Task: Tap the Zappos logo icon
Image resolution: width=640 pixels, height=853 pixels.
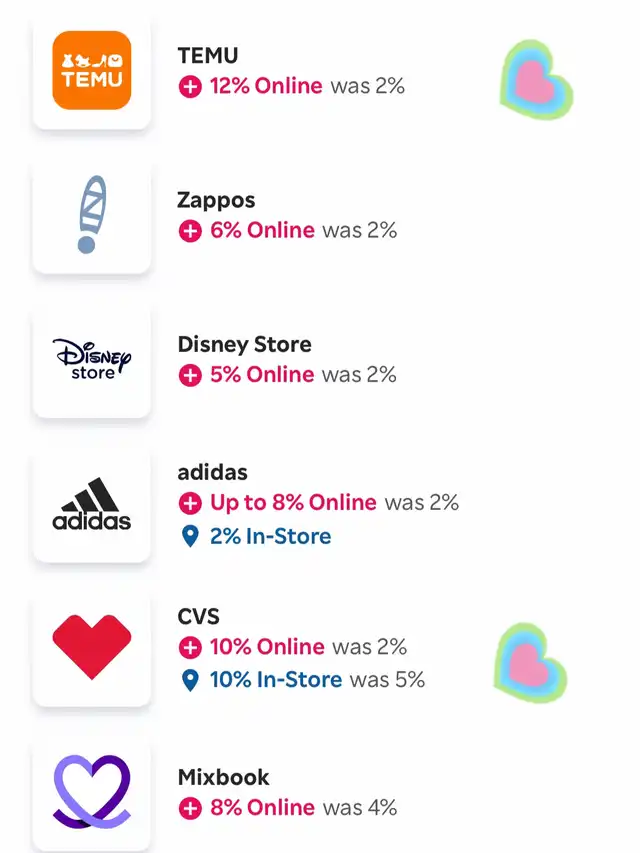Action: pyautogui.click(x=91, y=214)
